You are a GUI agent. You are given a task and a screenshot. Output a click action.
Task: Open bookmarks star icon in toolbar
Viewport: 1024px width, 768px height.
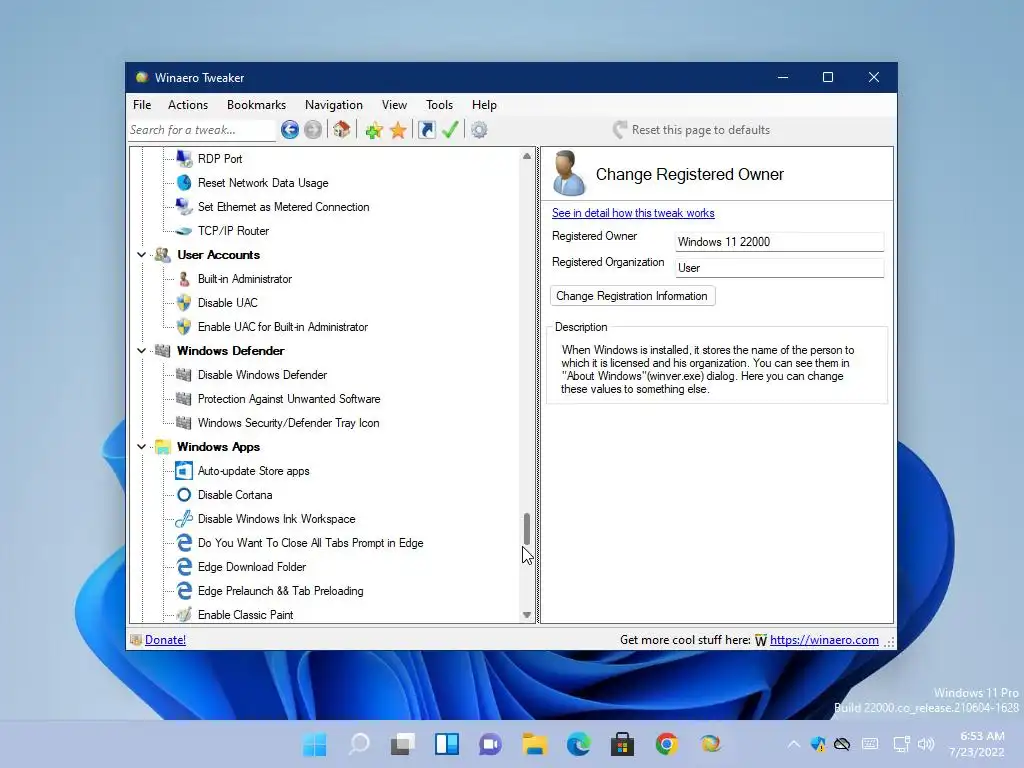[x=398, y=130]
